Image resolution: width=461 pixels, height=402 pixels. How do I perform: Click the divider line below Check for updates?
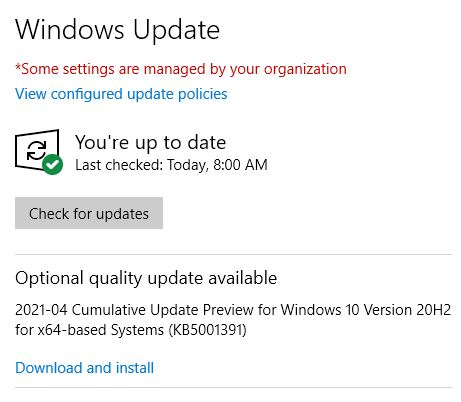click(233, 254)
